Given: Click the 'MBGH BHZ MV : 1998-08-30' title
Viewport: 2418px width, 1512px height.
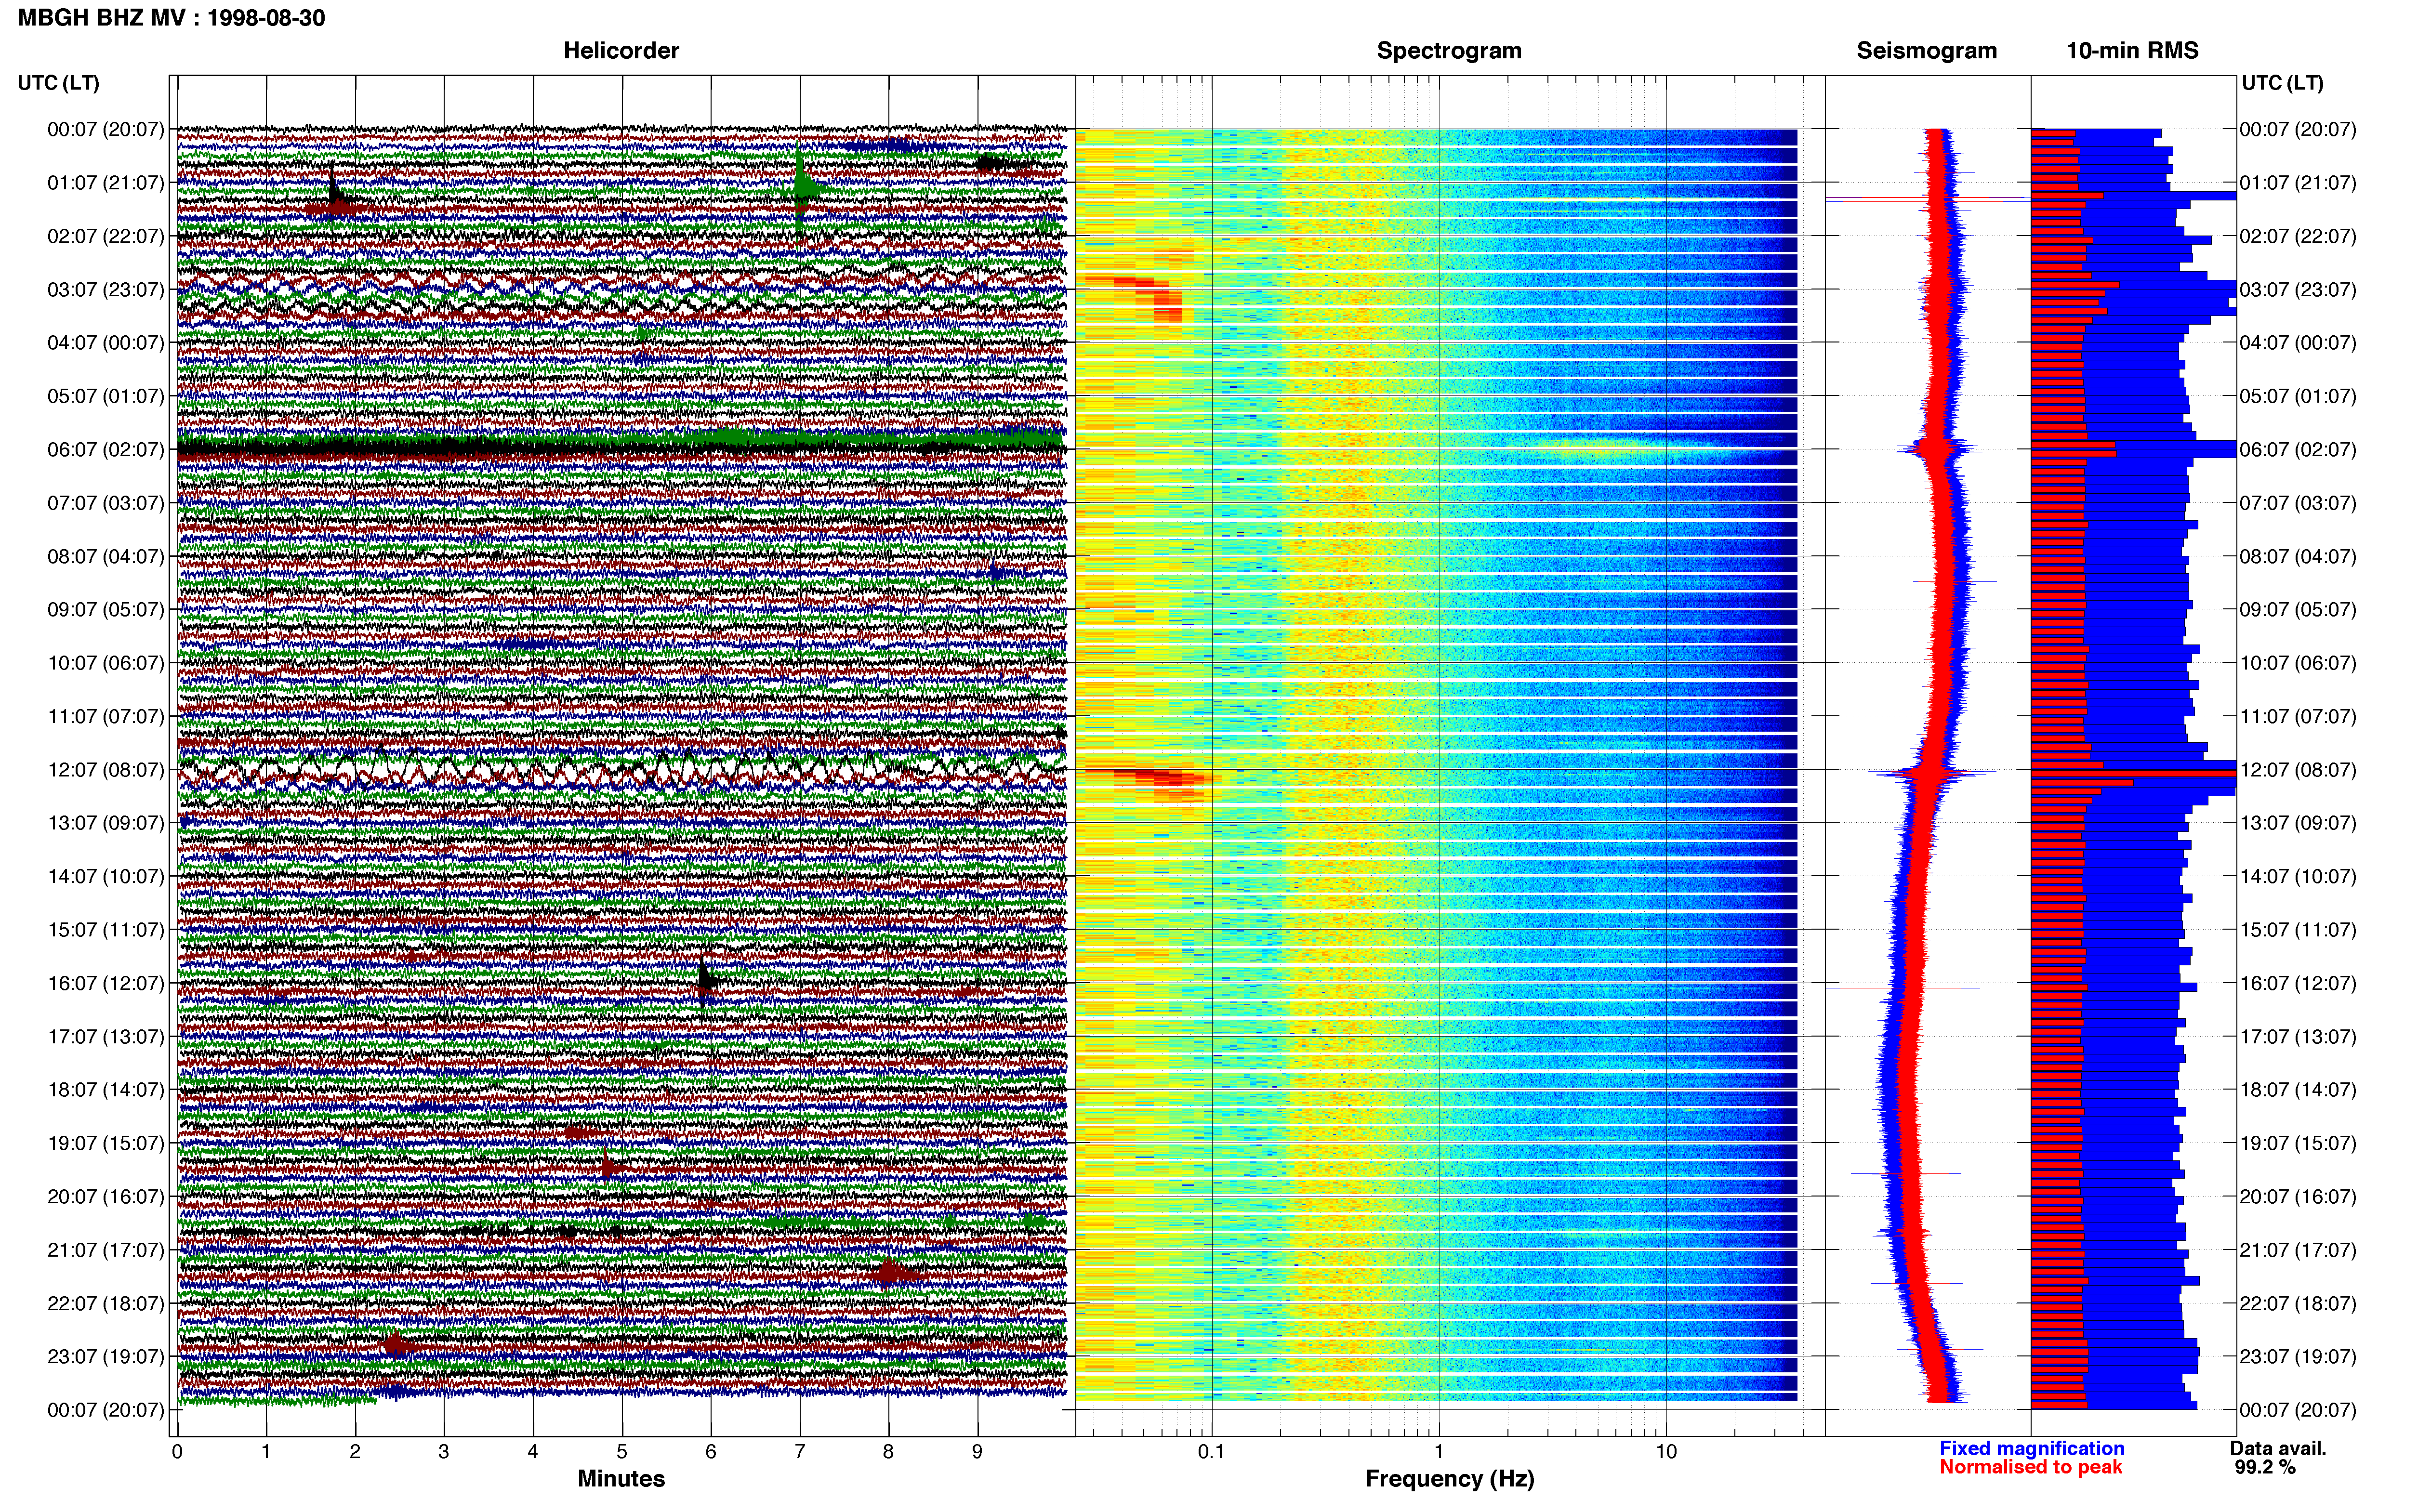Looking at the screenshot, I should point(171,18).
